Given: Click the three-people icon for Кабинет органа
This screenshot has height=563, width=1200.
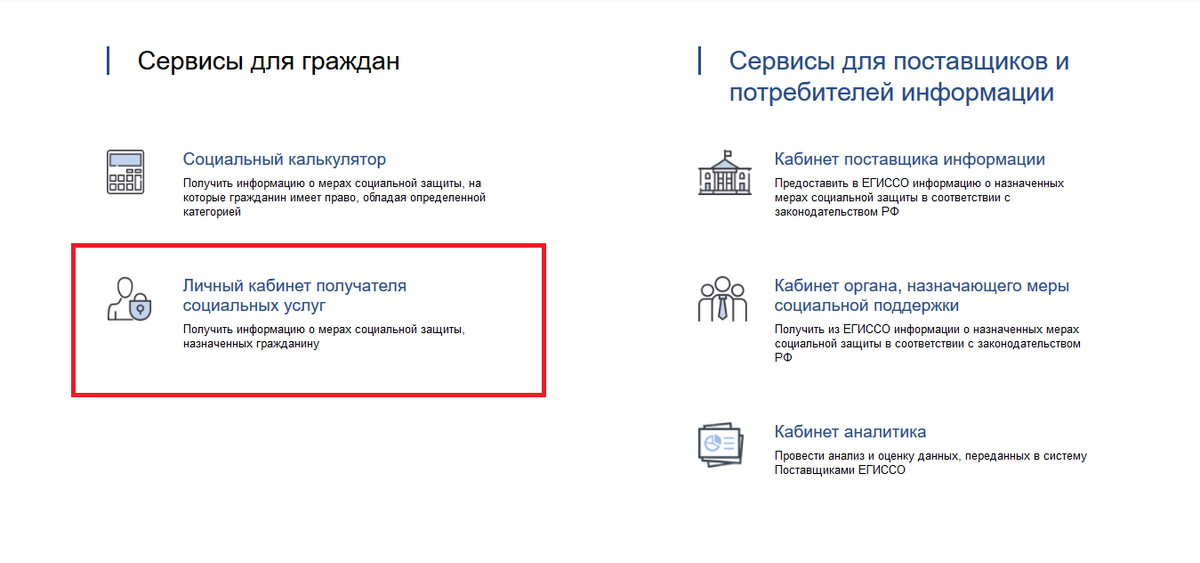Looking at the screenshot, I should [x=722, y=297].
